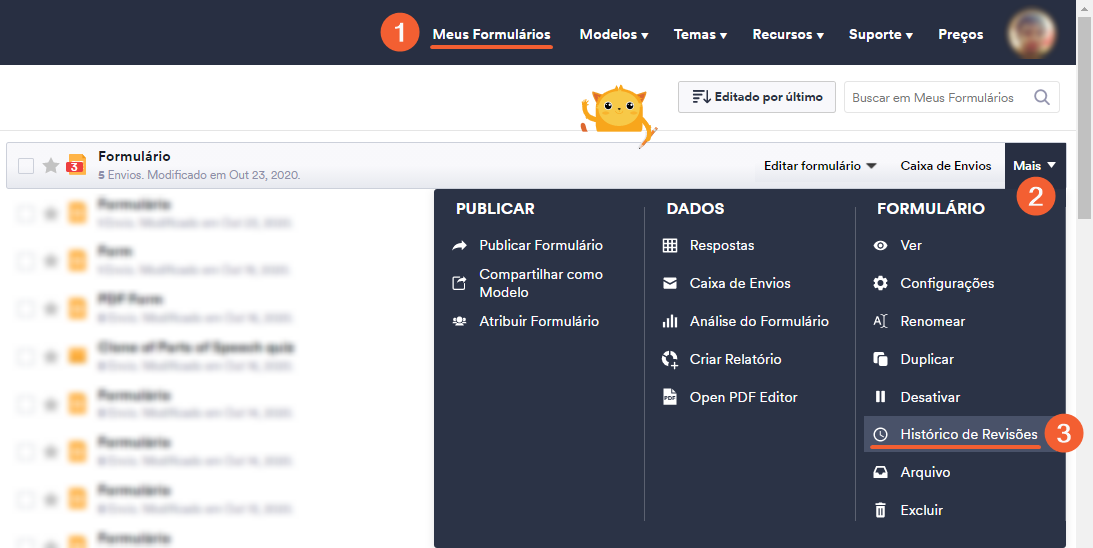Click the Respostas table icon
The image size is (1093, 548).
click(x=670, y=245)
